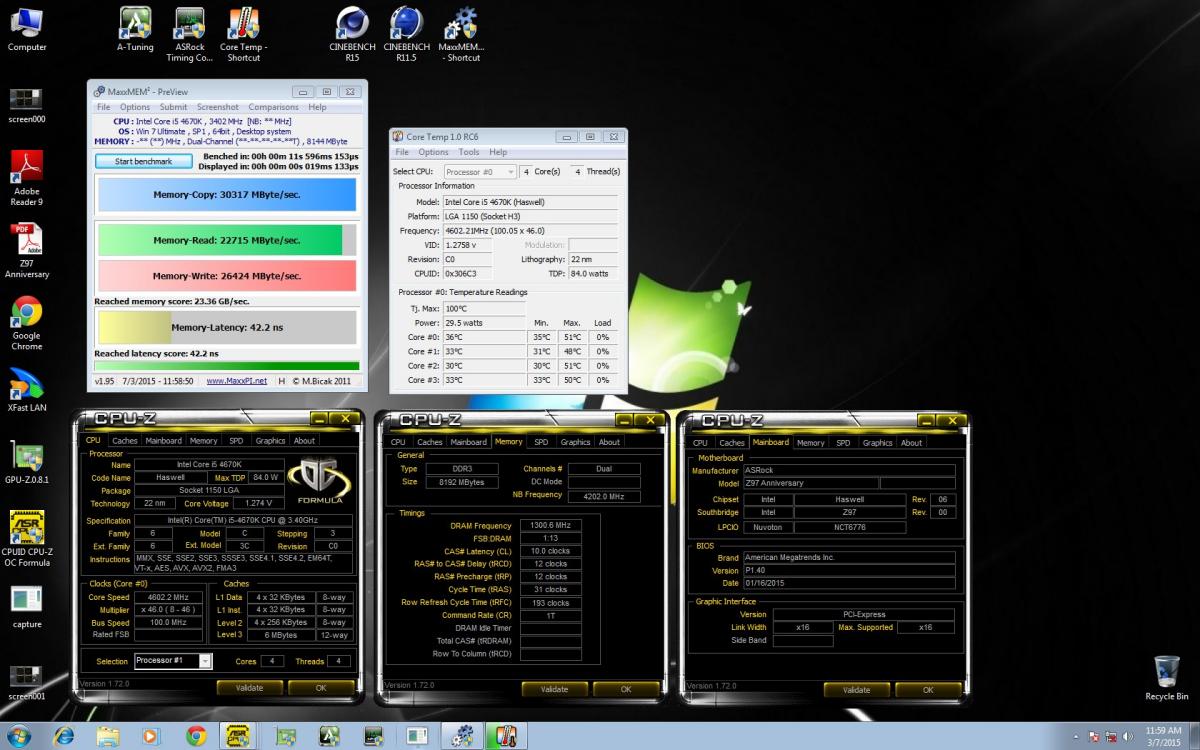Open the Options menu in MaxxMEM

135,107
